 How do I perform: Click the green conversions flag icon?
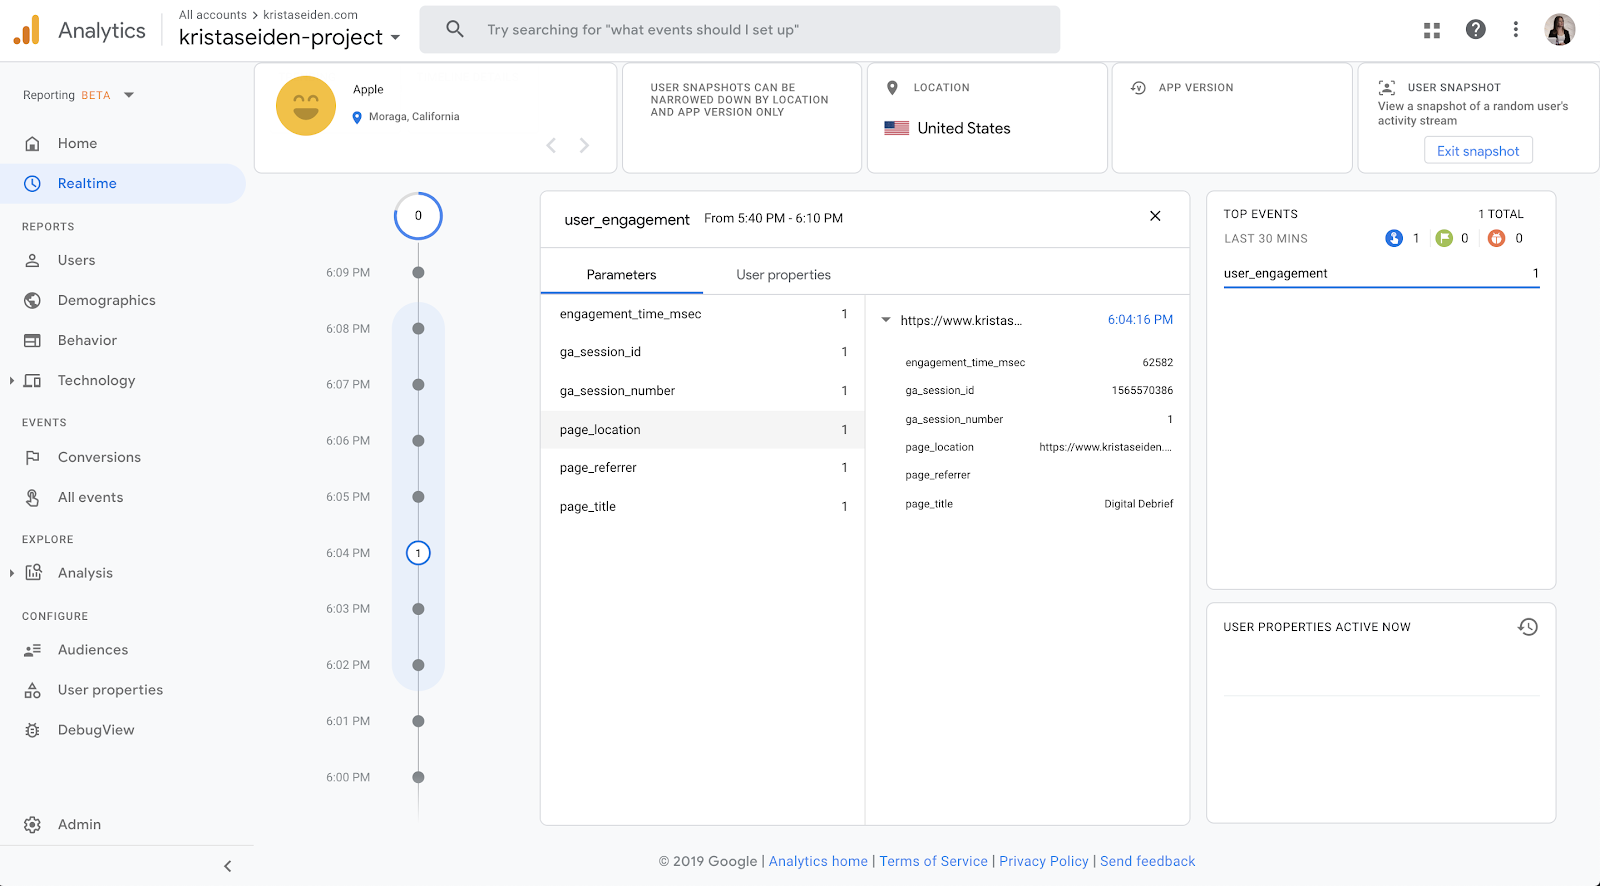tap(1444, 238)
